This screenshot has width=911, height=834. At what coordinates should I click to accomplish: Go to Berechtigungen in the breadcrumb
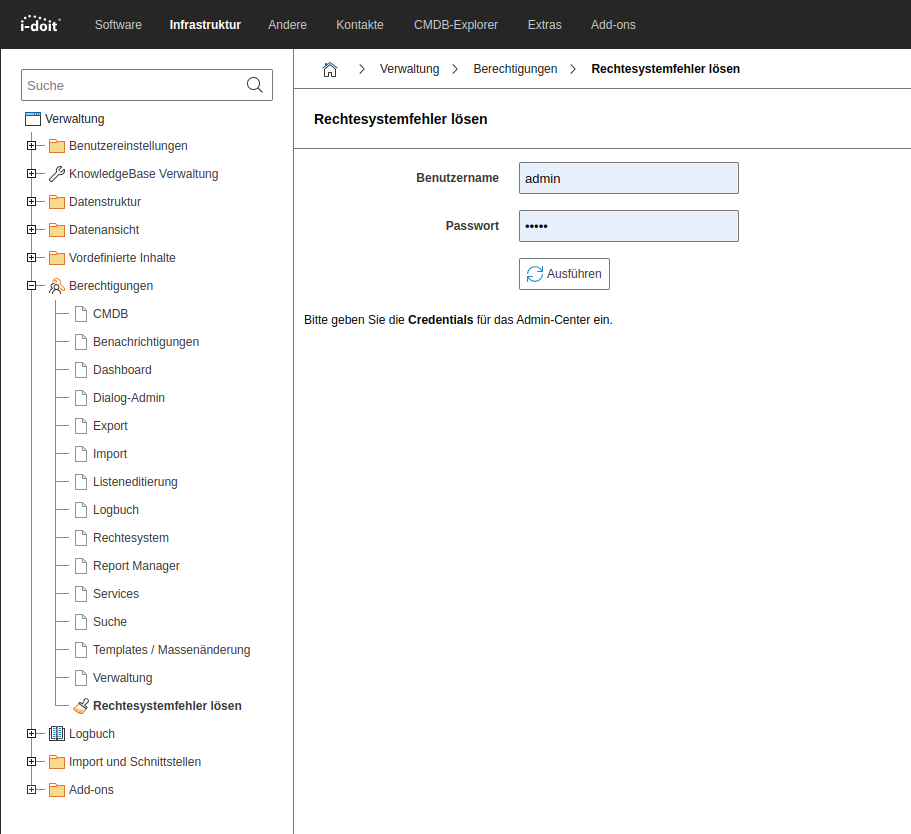(515, 69)
